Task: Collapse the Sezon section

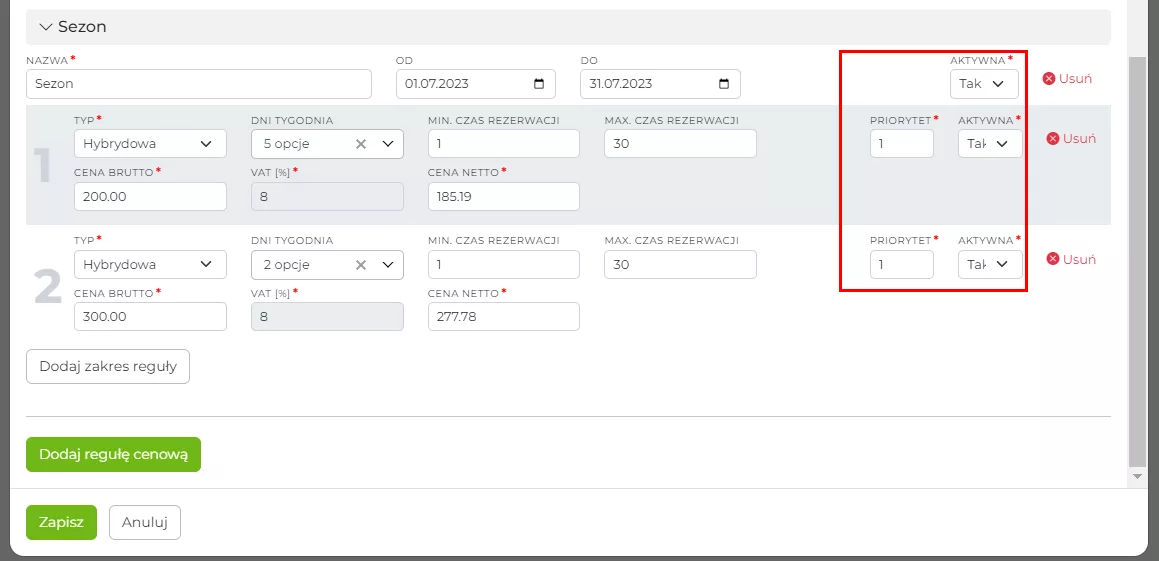Action: [x=46, y=27]
